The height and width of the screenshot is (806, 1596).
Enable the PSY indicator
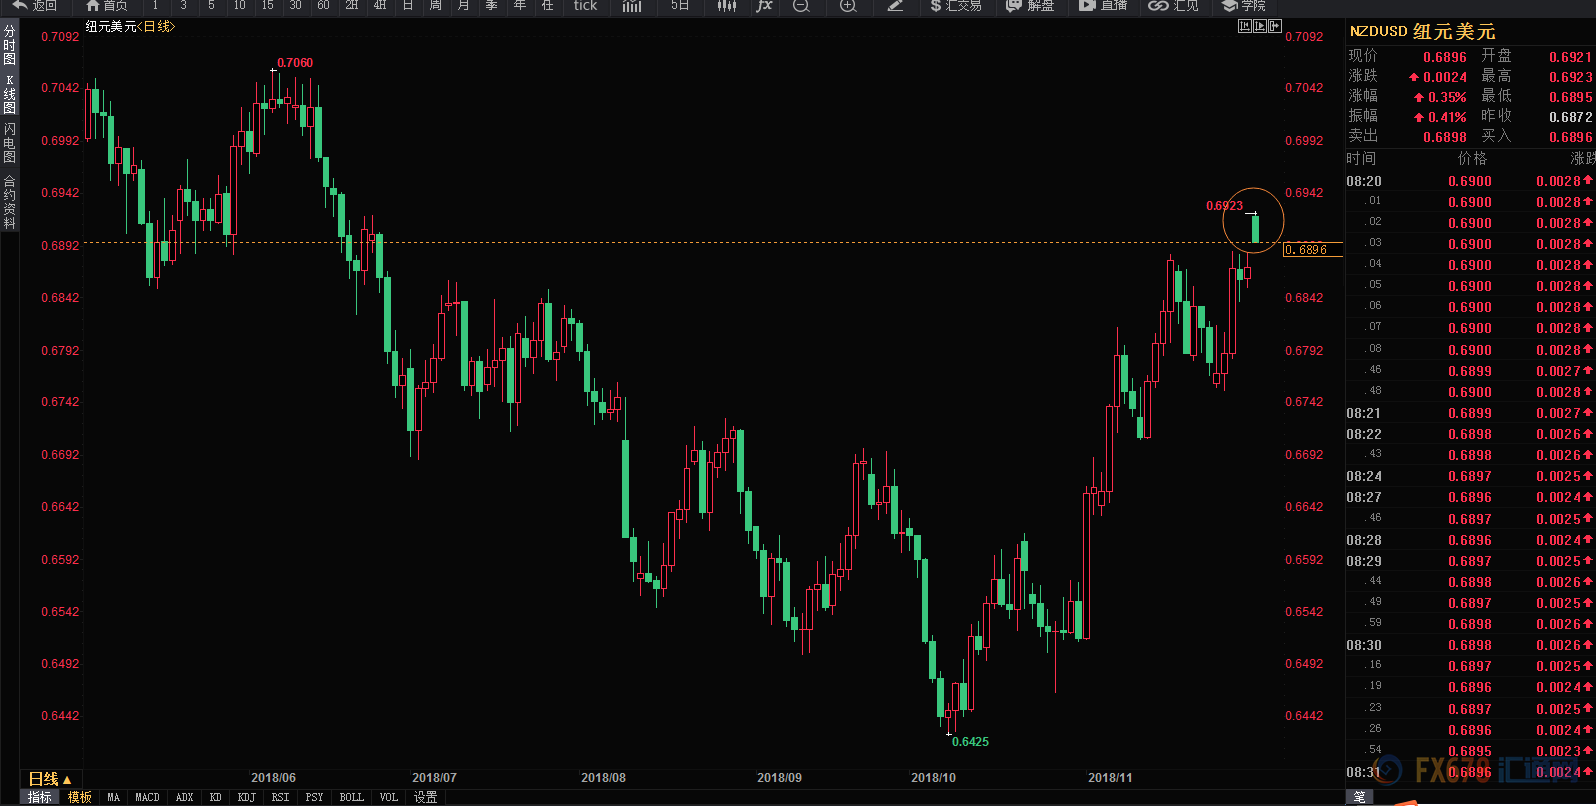tap(314, 797)
